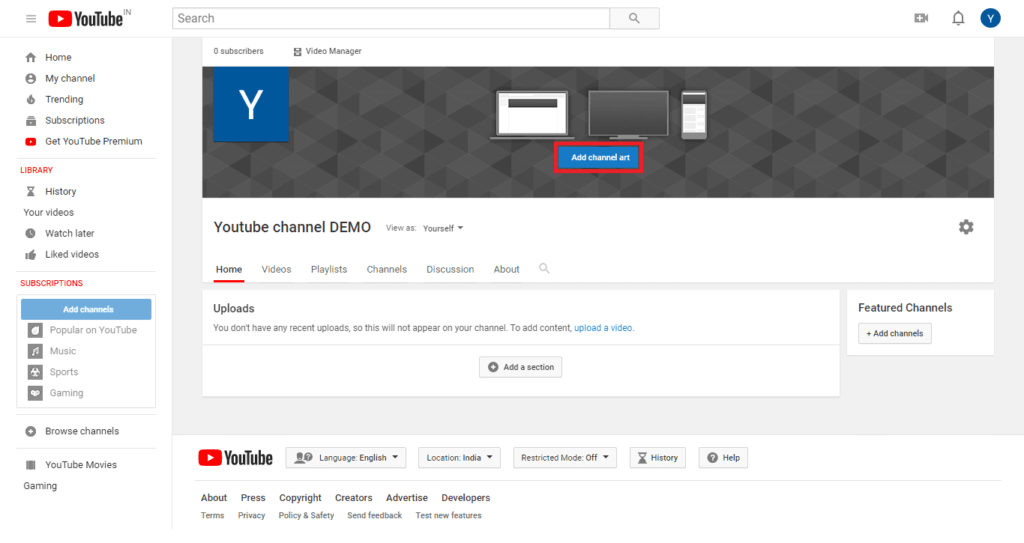
Task: Click the footer Help button
Action: point(723,457)
